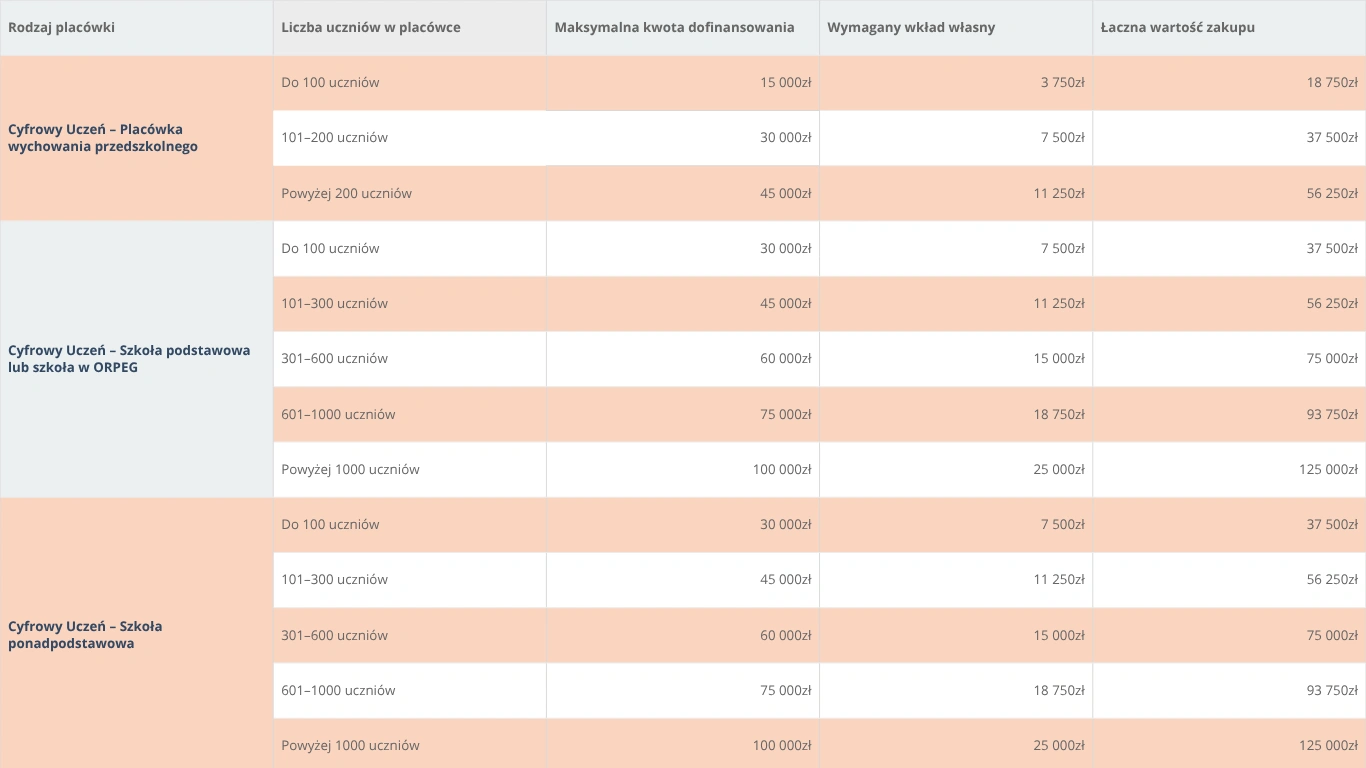
Task: Select primary school 'Powyżej 1000 uczniów' contribution 25 000zł
Action: click(956, 470)
